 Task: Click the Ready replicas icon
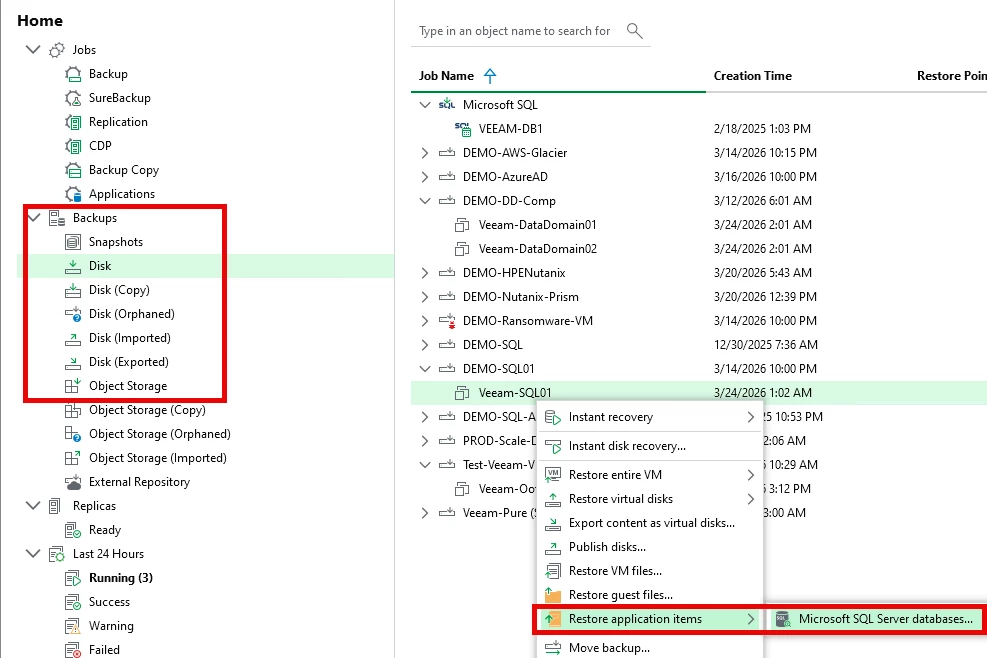point(73,530)
